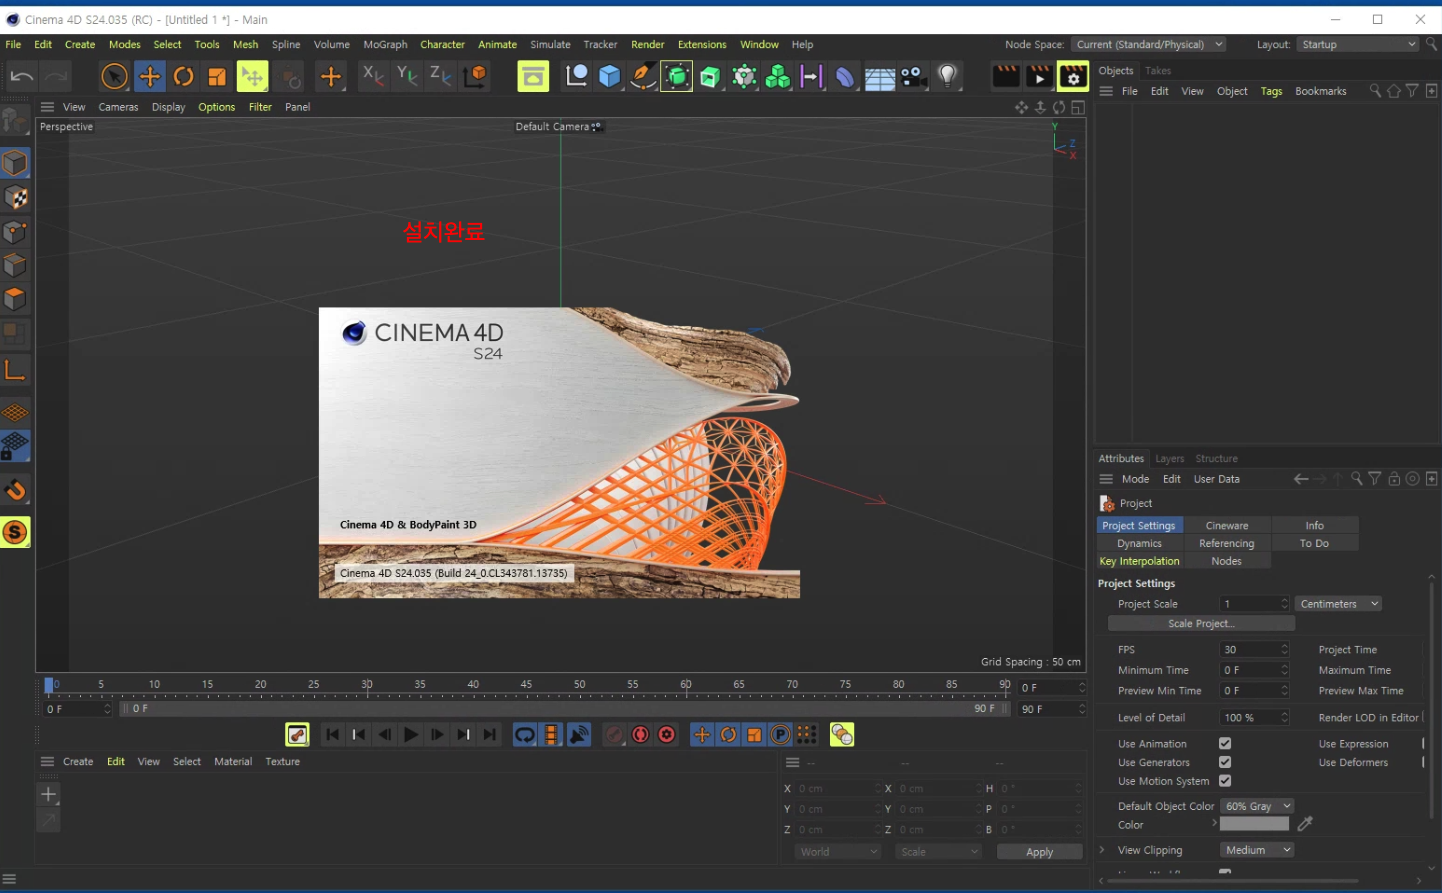Activate the Move tool in top toolbar
This screenshot has width=1442, height=893.
(x=149, y=76)
